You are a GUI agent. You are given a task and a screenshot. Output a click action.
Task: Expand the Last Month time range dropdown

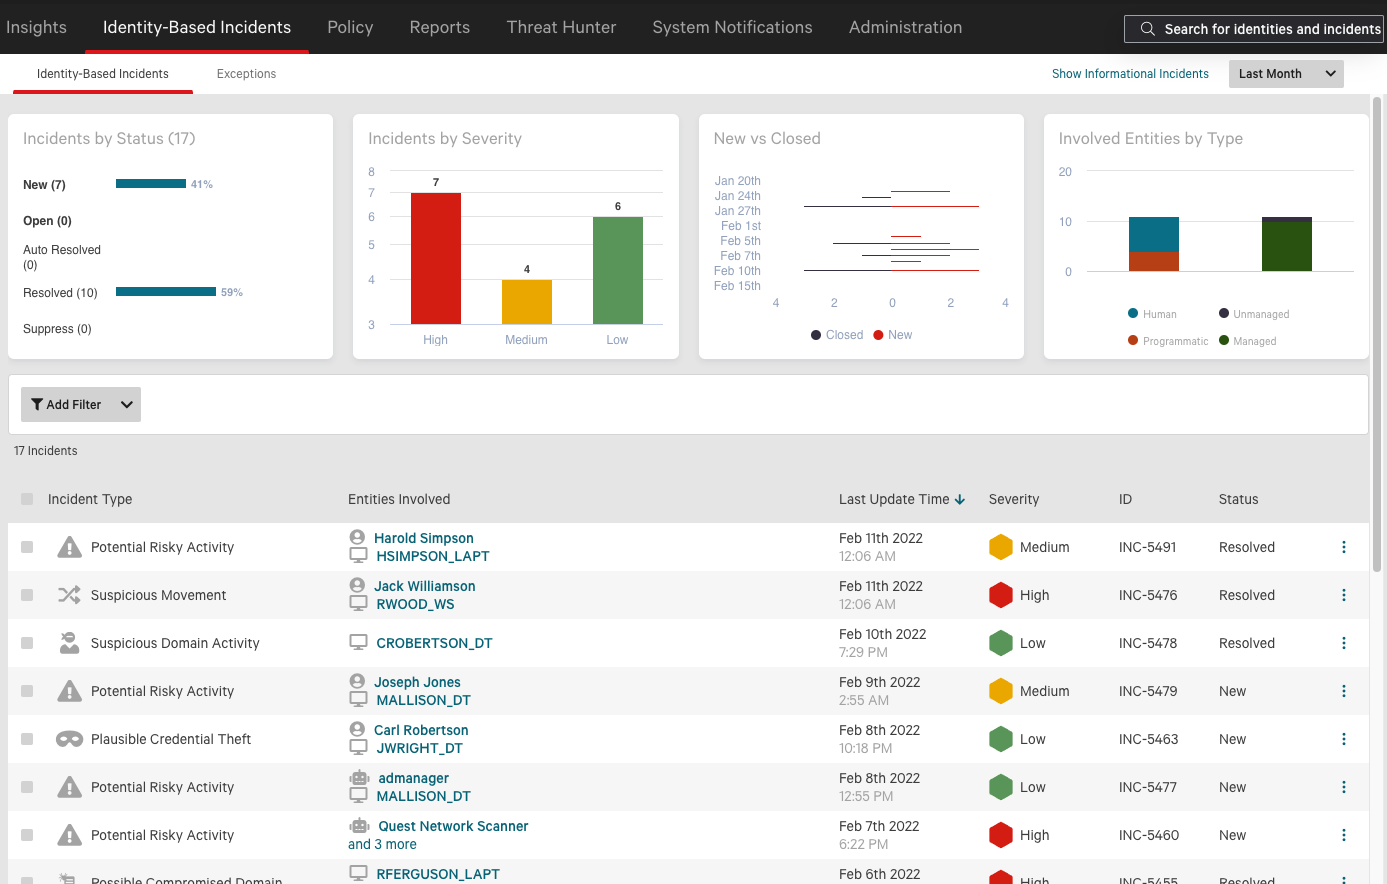pos(1285,74)
